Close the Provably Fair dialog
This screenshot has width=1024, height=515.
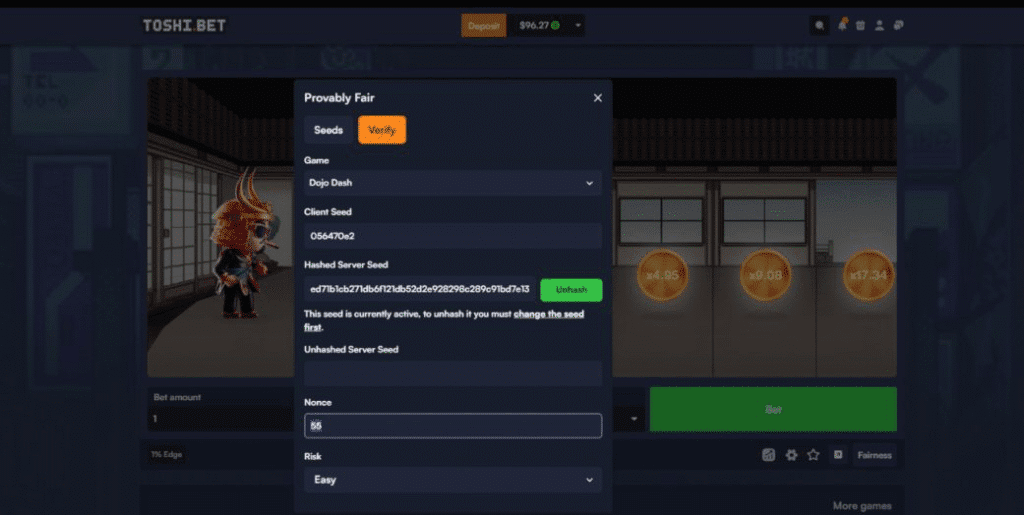tap(598, 98)
